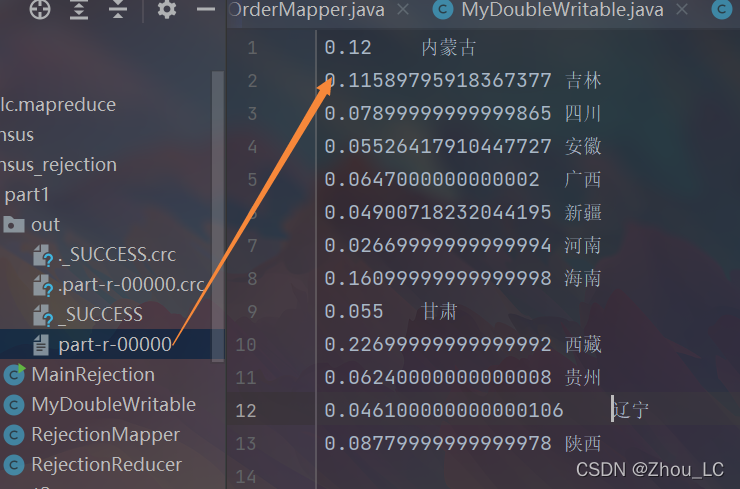The height and width of the screenshot is (489, 740).
Task: Click the value 0.0647000000000002
Action: pos(432,180)
